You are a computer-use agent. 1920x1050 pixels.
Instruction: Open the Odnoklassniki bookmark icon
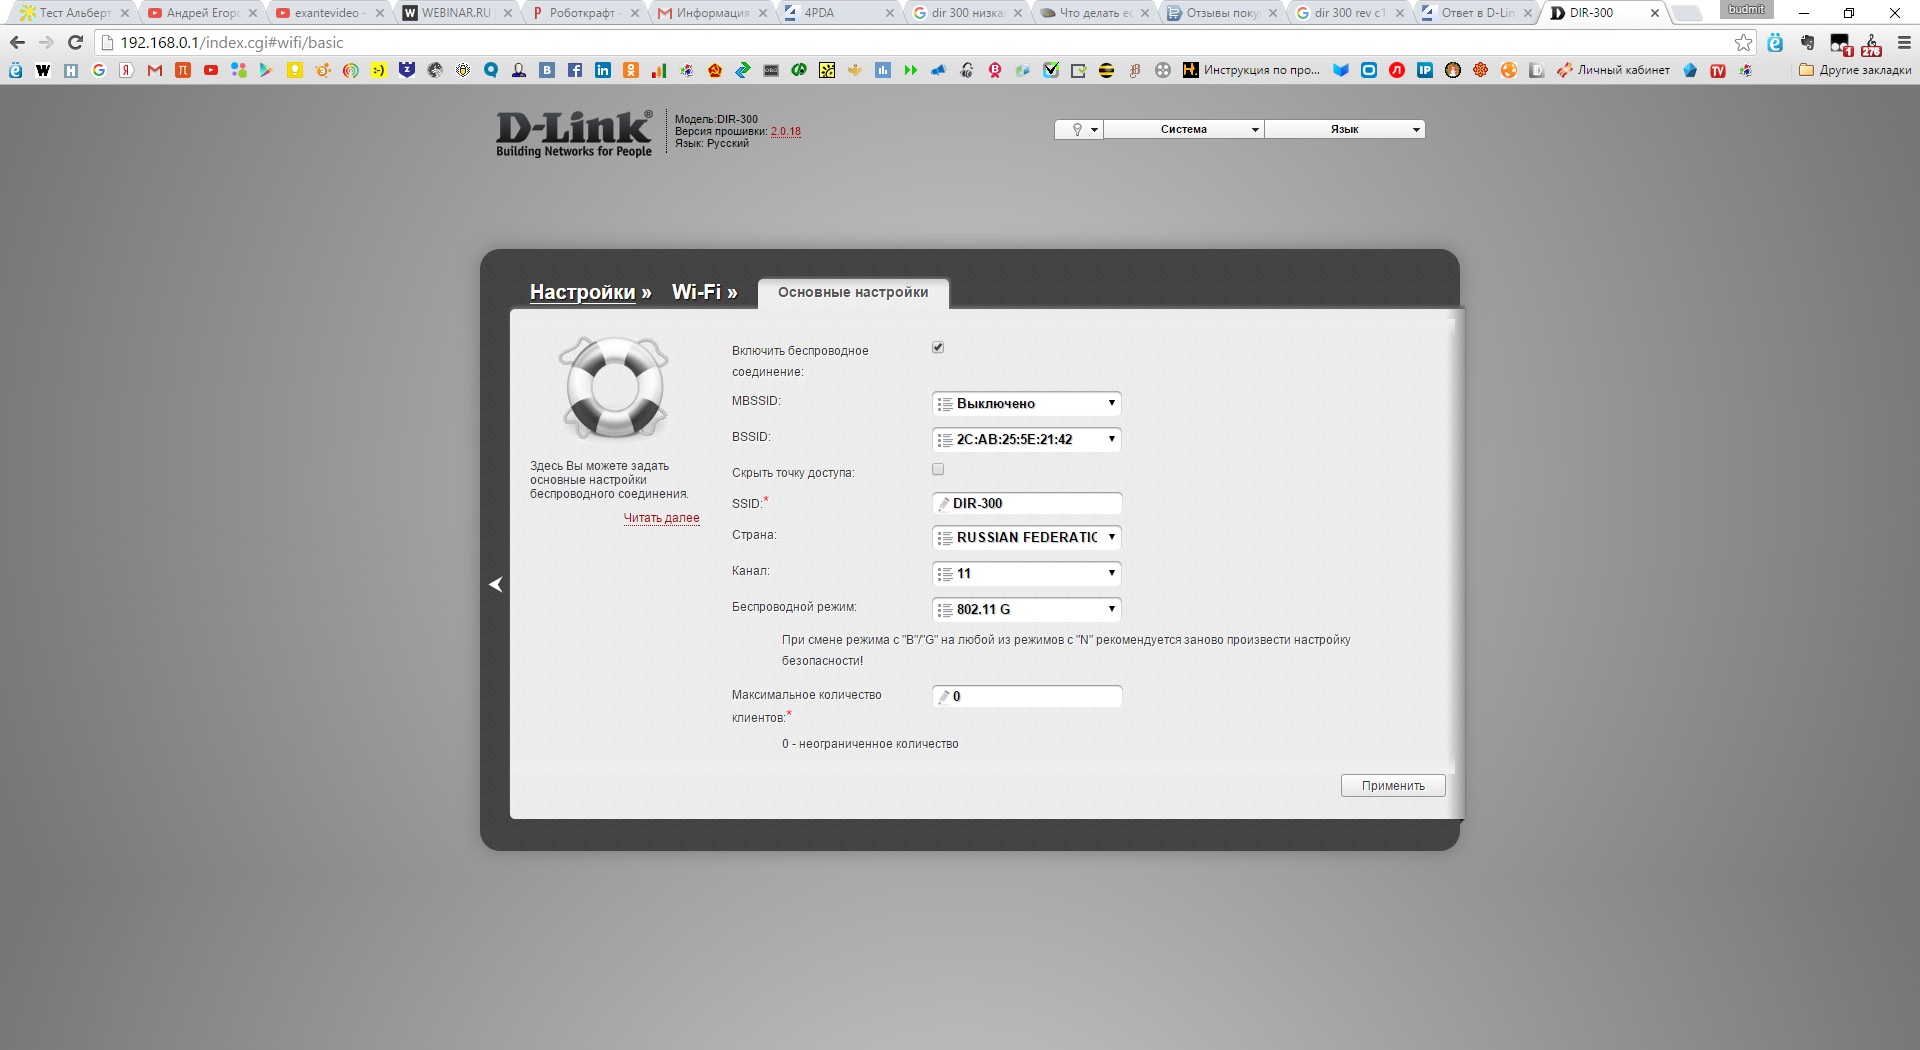click(x=631, y=70)
